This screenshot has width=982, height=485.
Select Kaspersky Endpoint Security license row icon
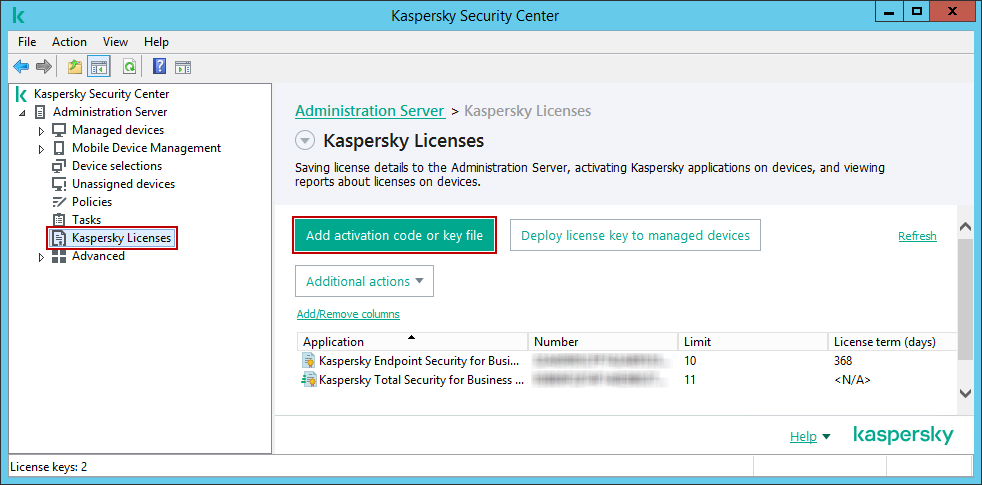tap(309, 361)
